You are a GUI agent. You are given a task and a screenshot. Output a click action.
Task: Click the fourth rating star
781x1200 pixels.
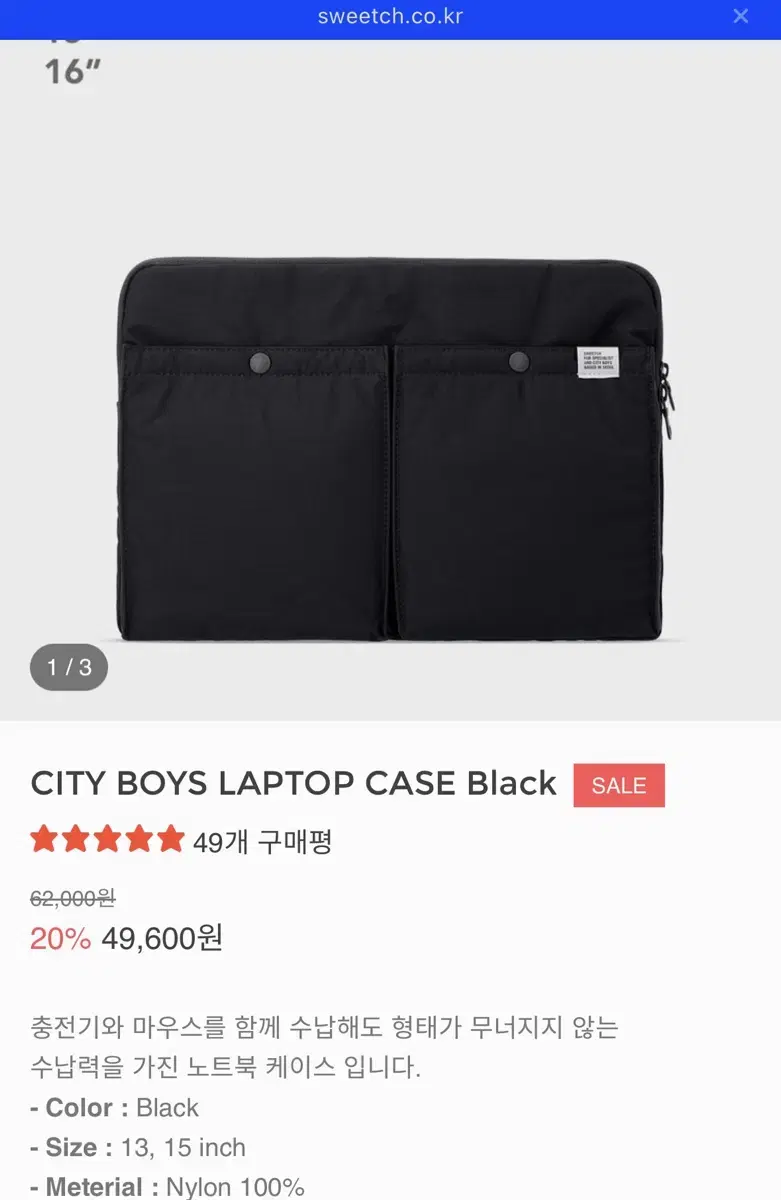click(139, 839)
